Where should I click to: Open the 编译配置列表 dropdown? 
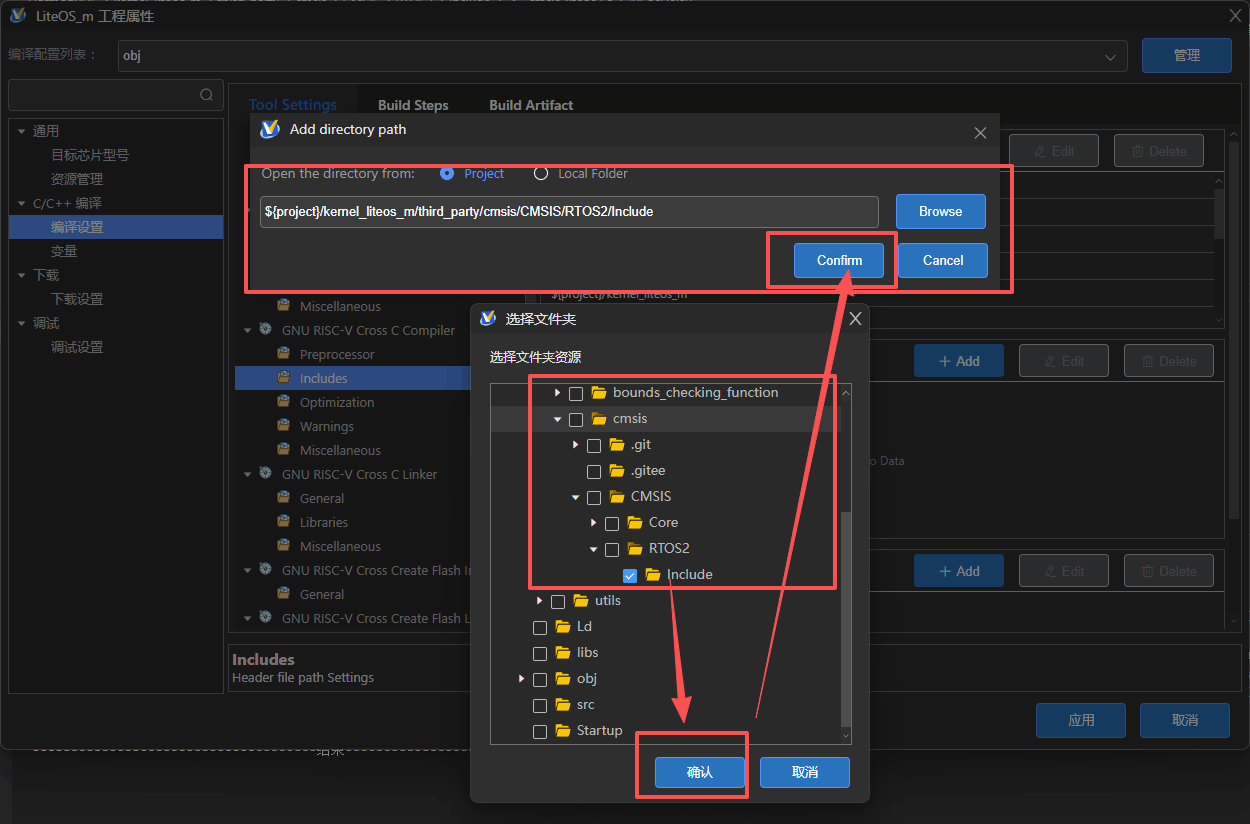pos(622,56)
